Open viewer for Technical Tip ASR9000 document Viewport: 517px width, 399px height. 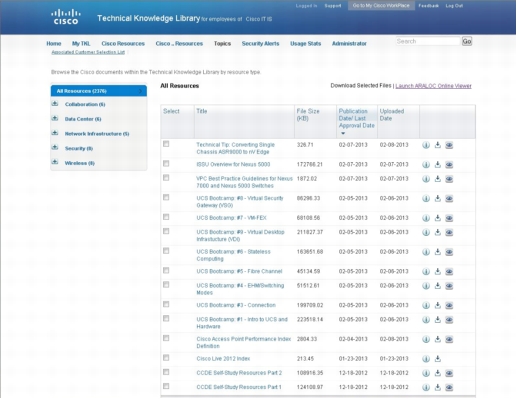[x=449, y=145]
